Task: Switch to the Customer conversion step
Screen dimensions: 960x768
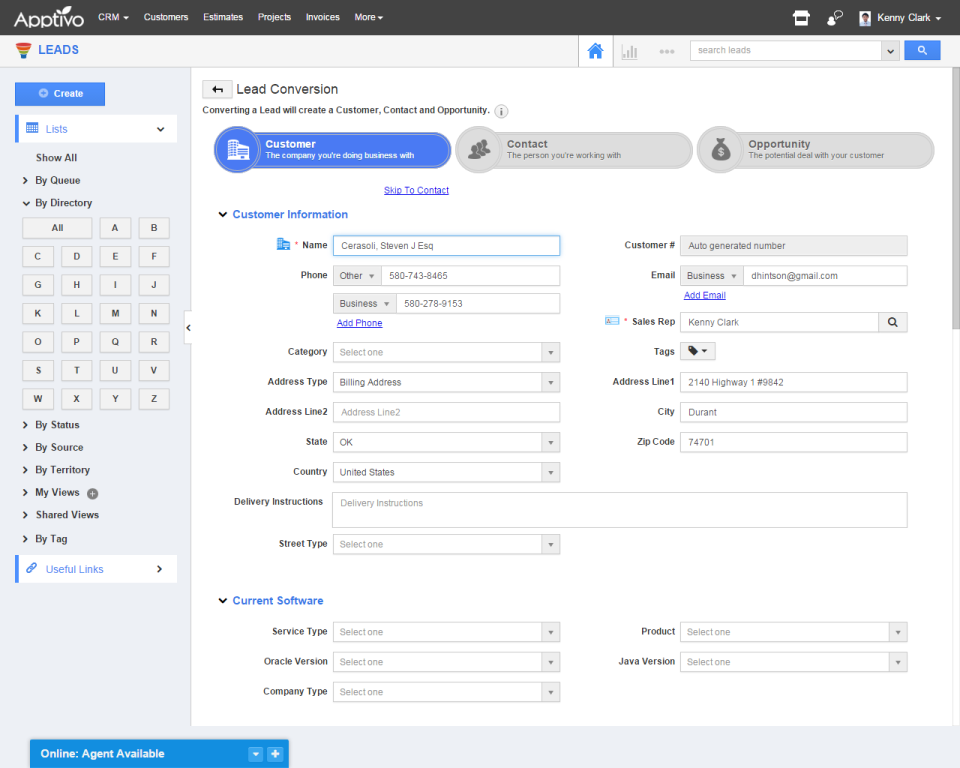Action: (x=331, y=150)
